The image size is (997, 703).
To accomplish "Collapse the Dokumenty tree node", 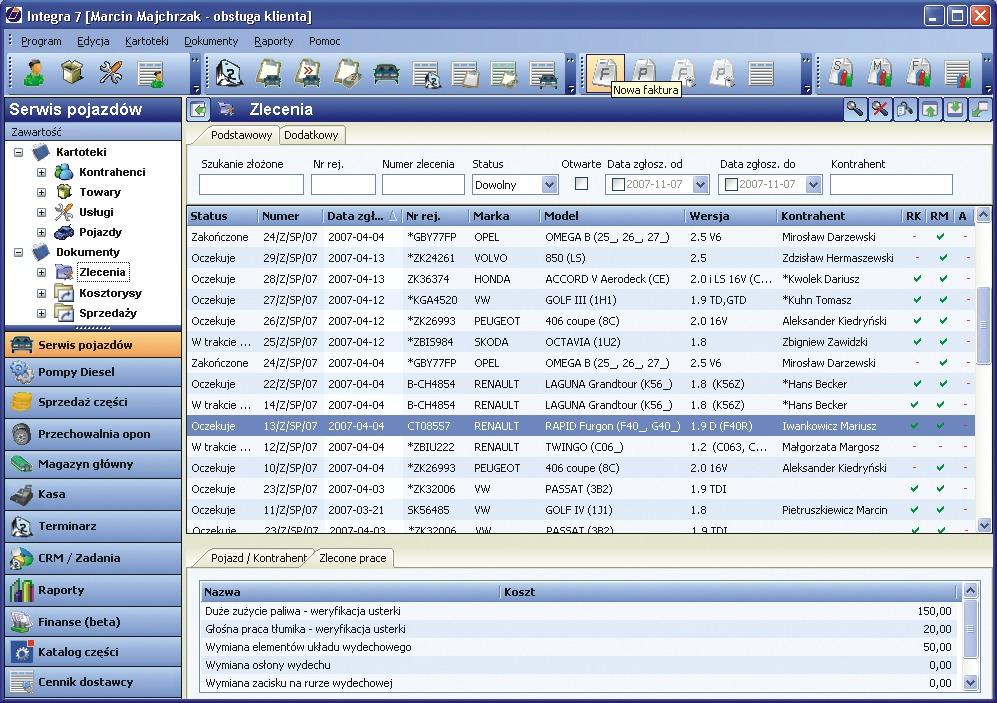I will (x=18, y=252).
